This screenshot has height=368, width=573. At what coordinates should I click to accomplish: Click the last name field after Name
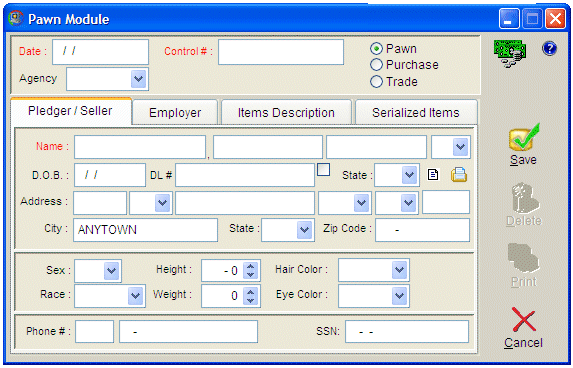[x=140, y=147]
